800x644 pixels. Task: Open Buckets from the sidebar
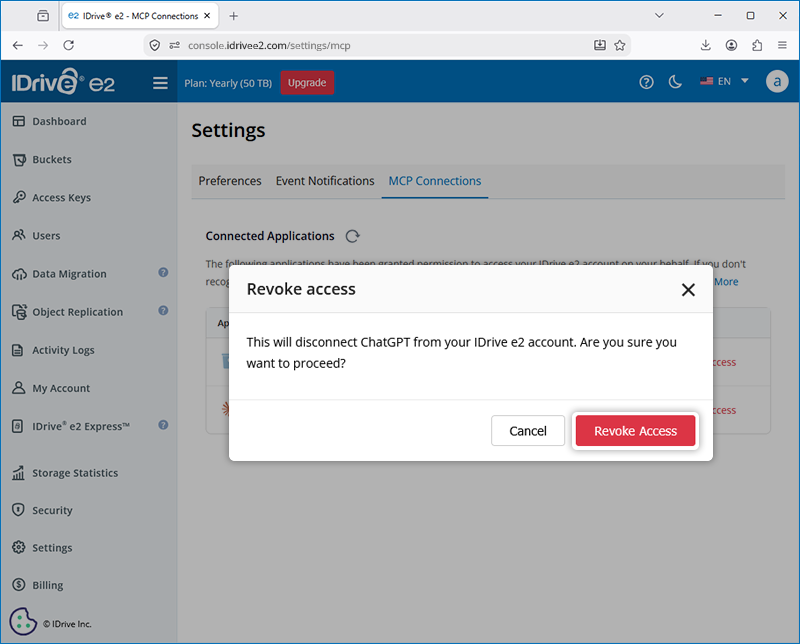click(x=52, y=160)
